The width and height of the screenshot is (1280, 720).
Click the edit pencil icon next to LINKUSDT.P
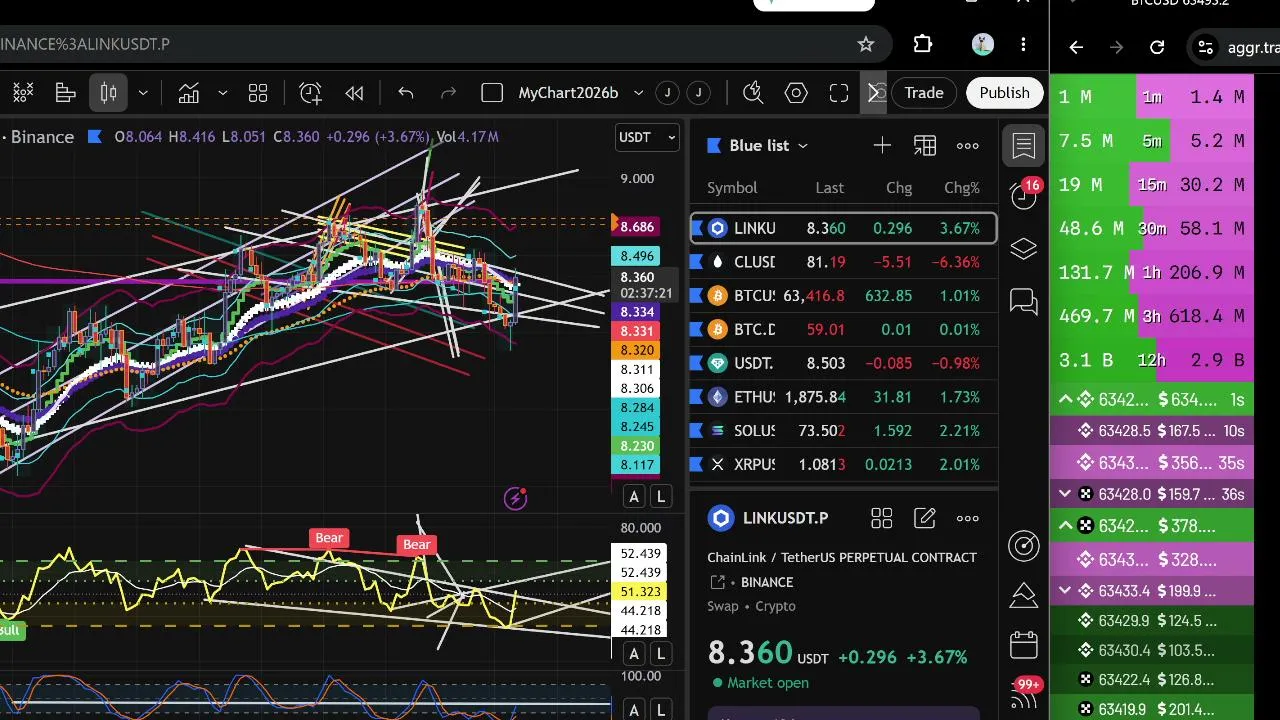925,518
